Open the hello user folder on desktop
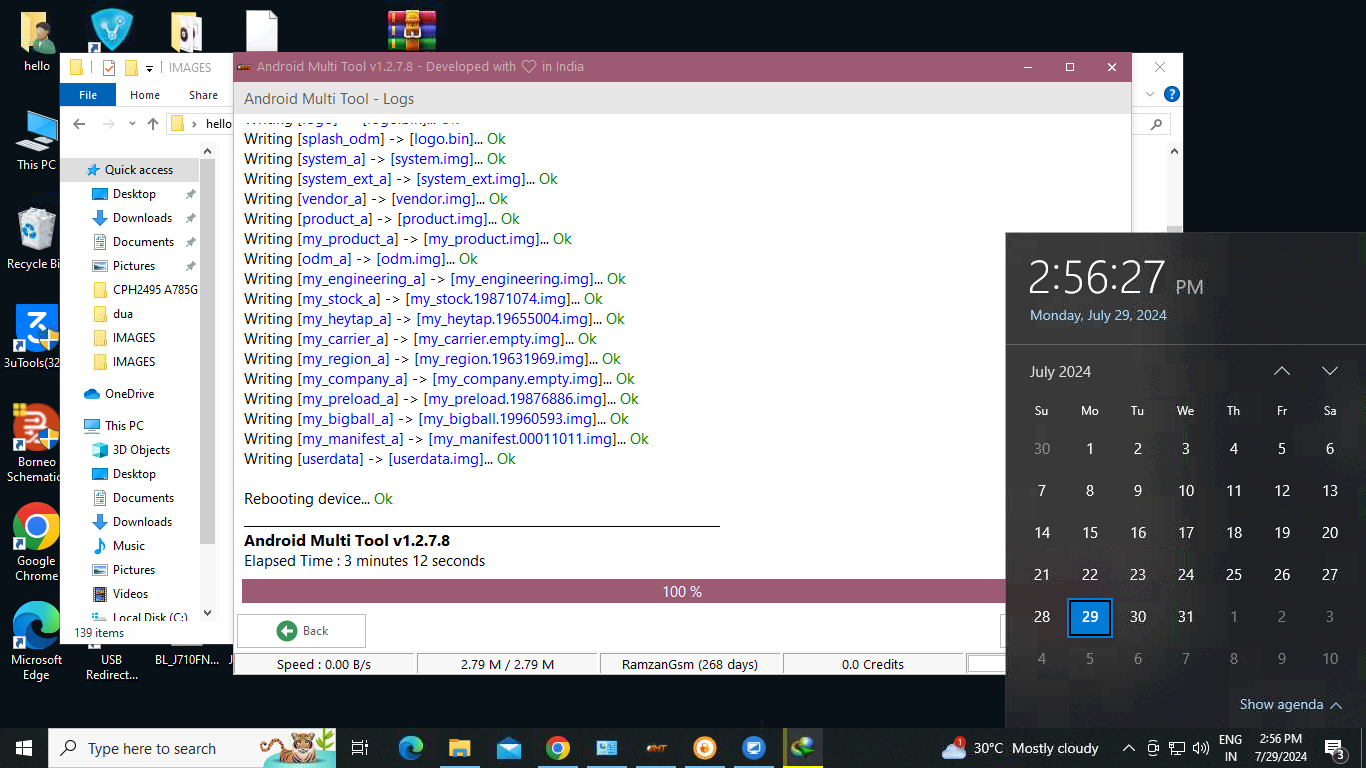This screenshot has width=1366, height=768. click(37, 42)
